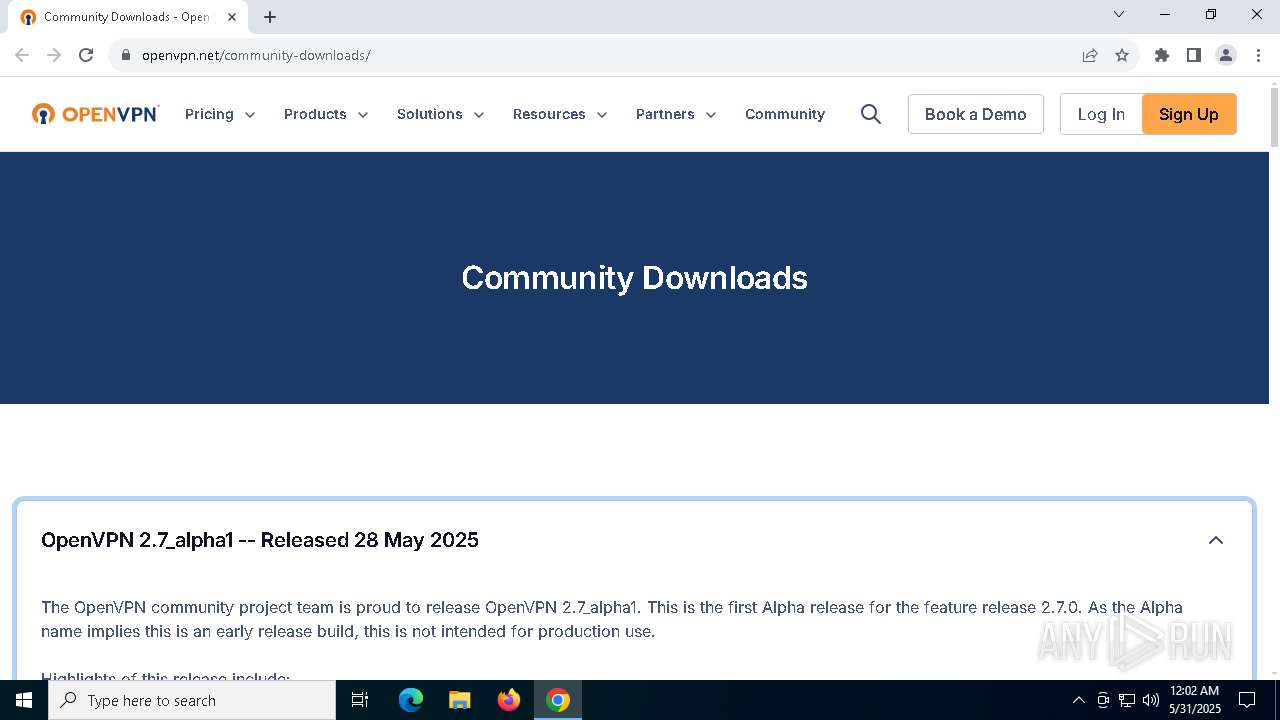Viewport: 1280px width, 720px height.
Task: Open the Community nav link
Action: pos(785,114)
